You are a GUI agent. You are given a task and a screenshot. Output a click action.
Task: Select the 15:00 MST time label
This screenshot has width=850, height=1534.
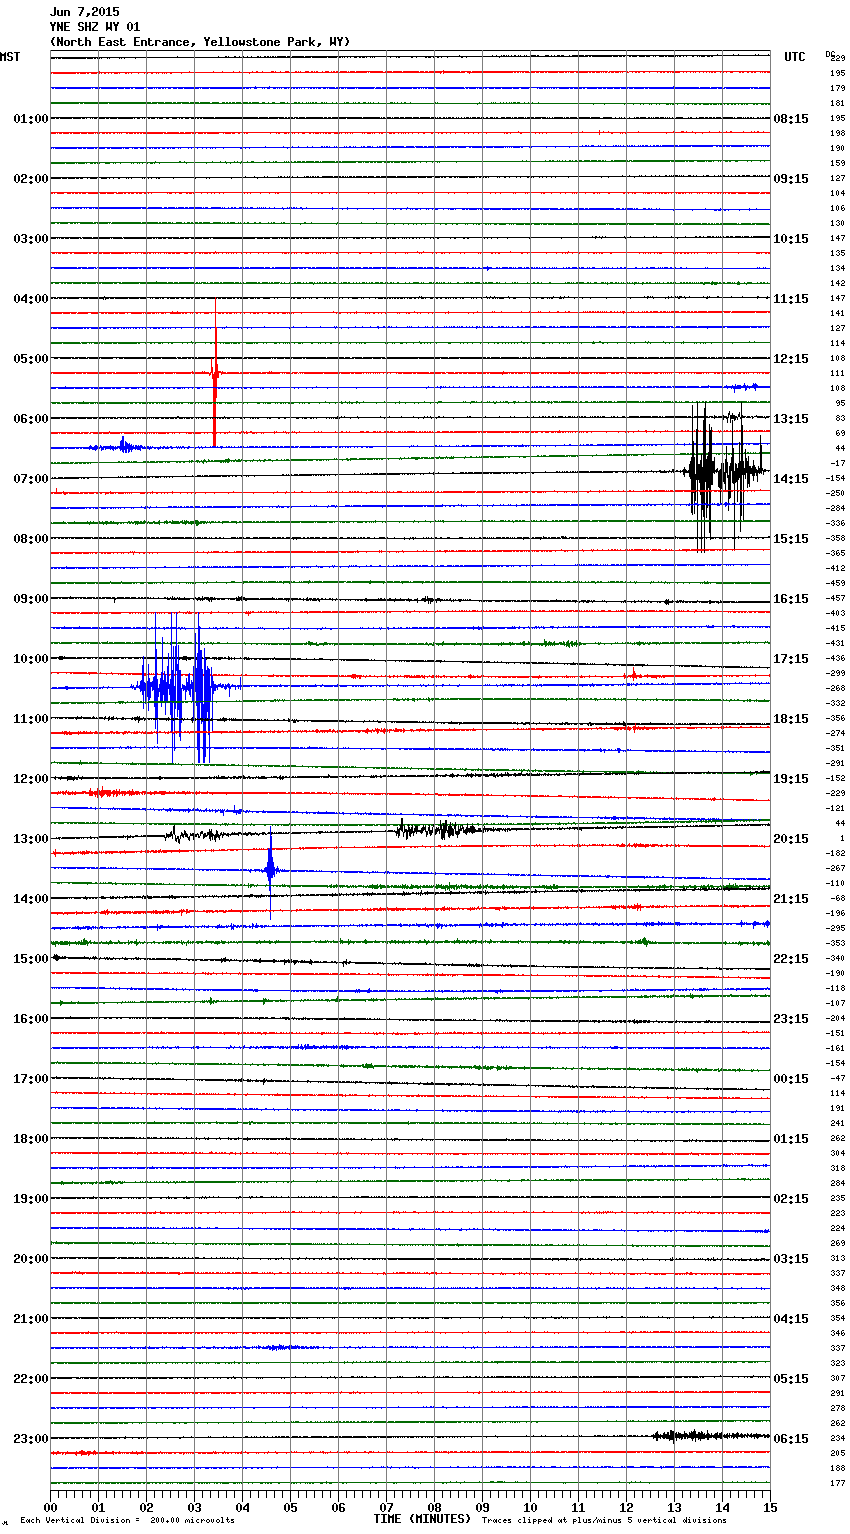[31, 959]
